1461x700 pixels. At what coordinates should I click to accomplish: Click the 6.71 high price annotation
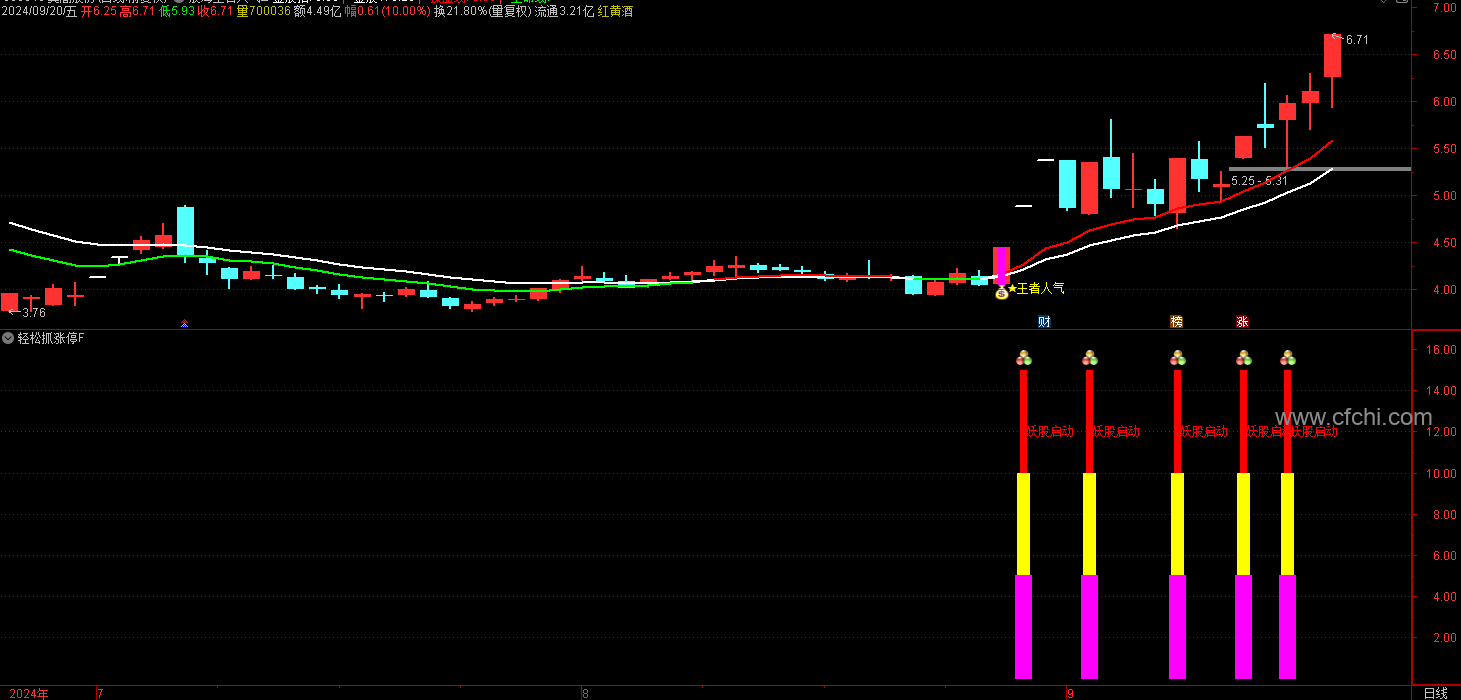(x=1356, y=40)
